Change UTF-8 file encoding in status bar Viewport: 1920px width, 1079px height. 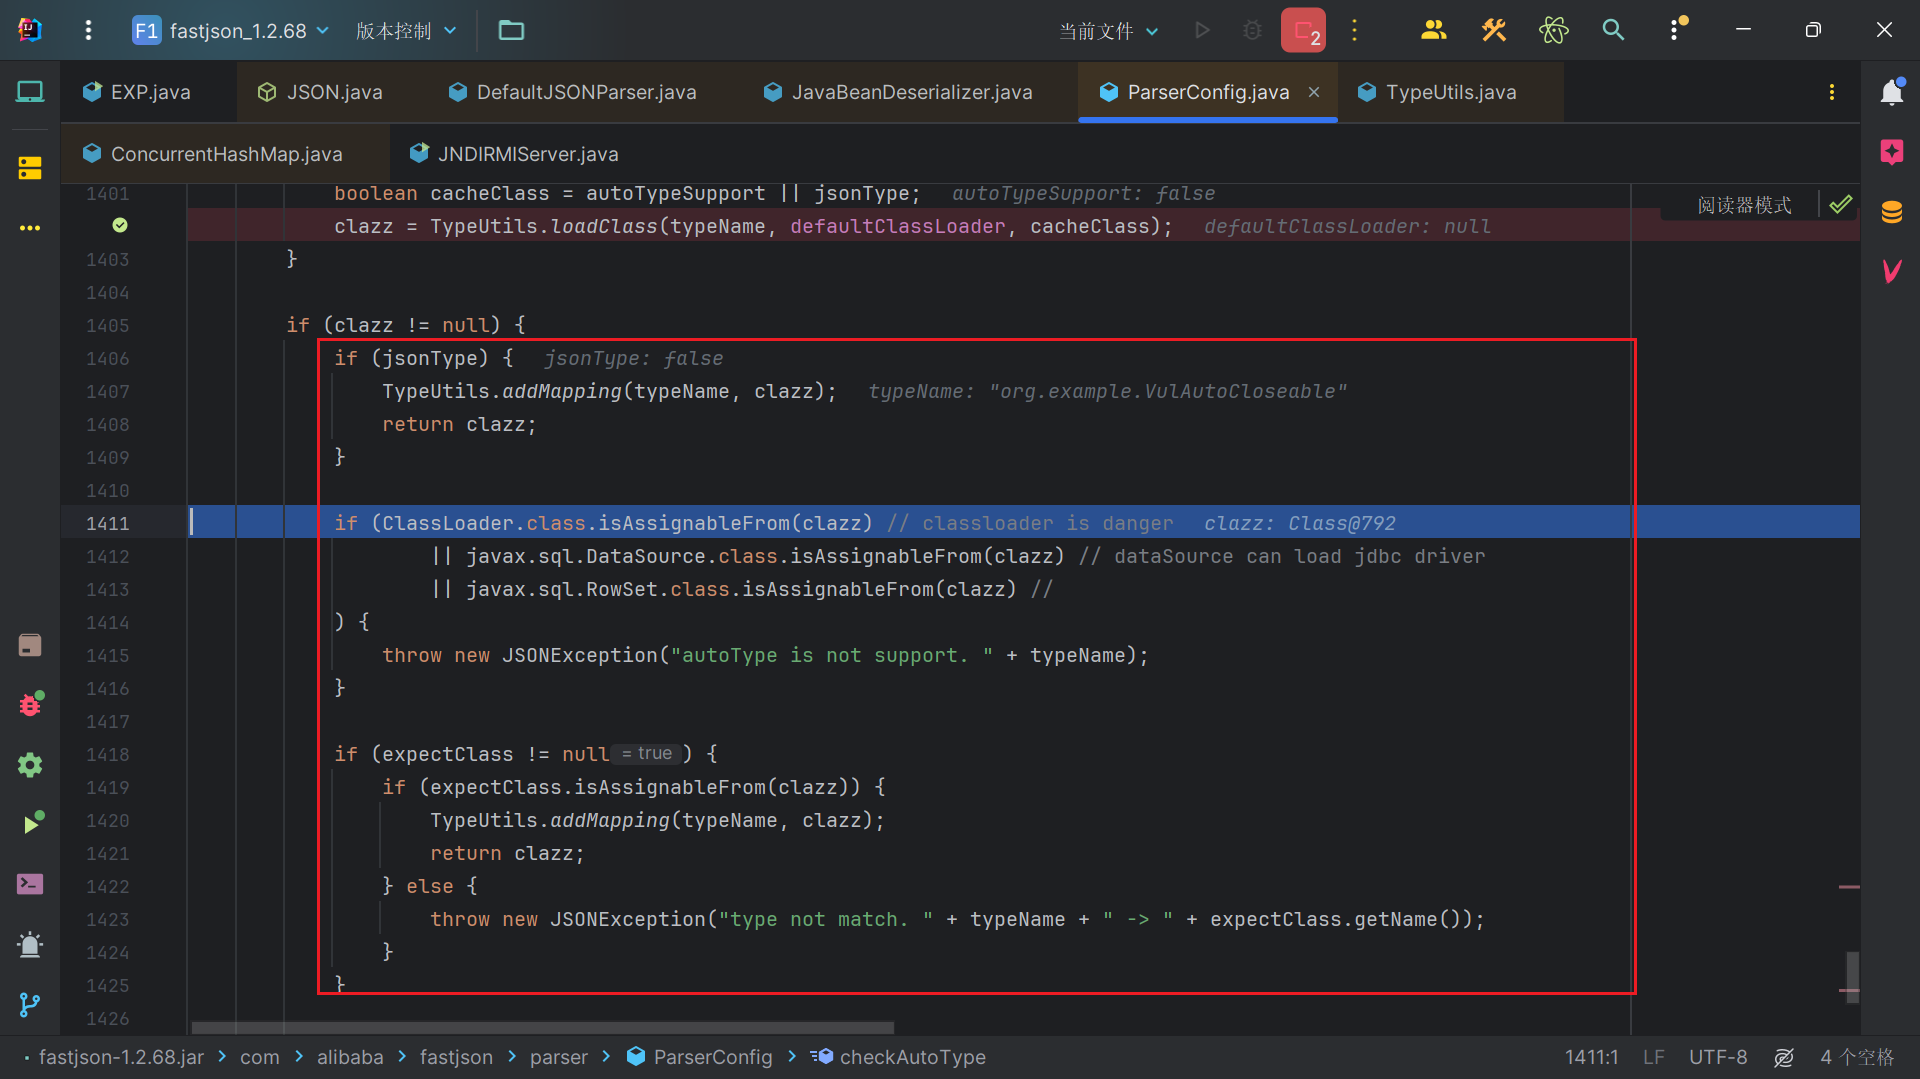click(x=1718, y=1057)
